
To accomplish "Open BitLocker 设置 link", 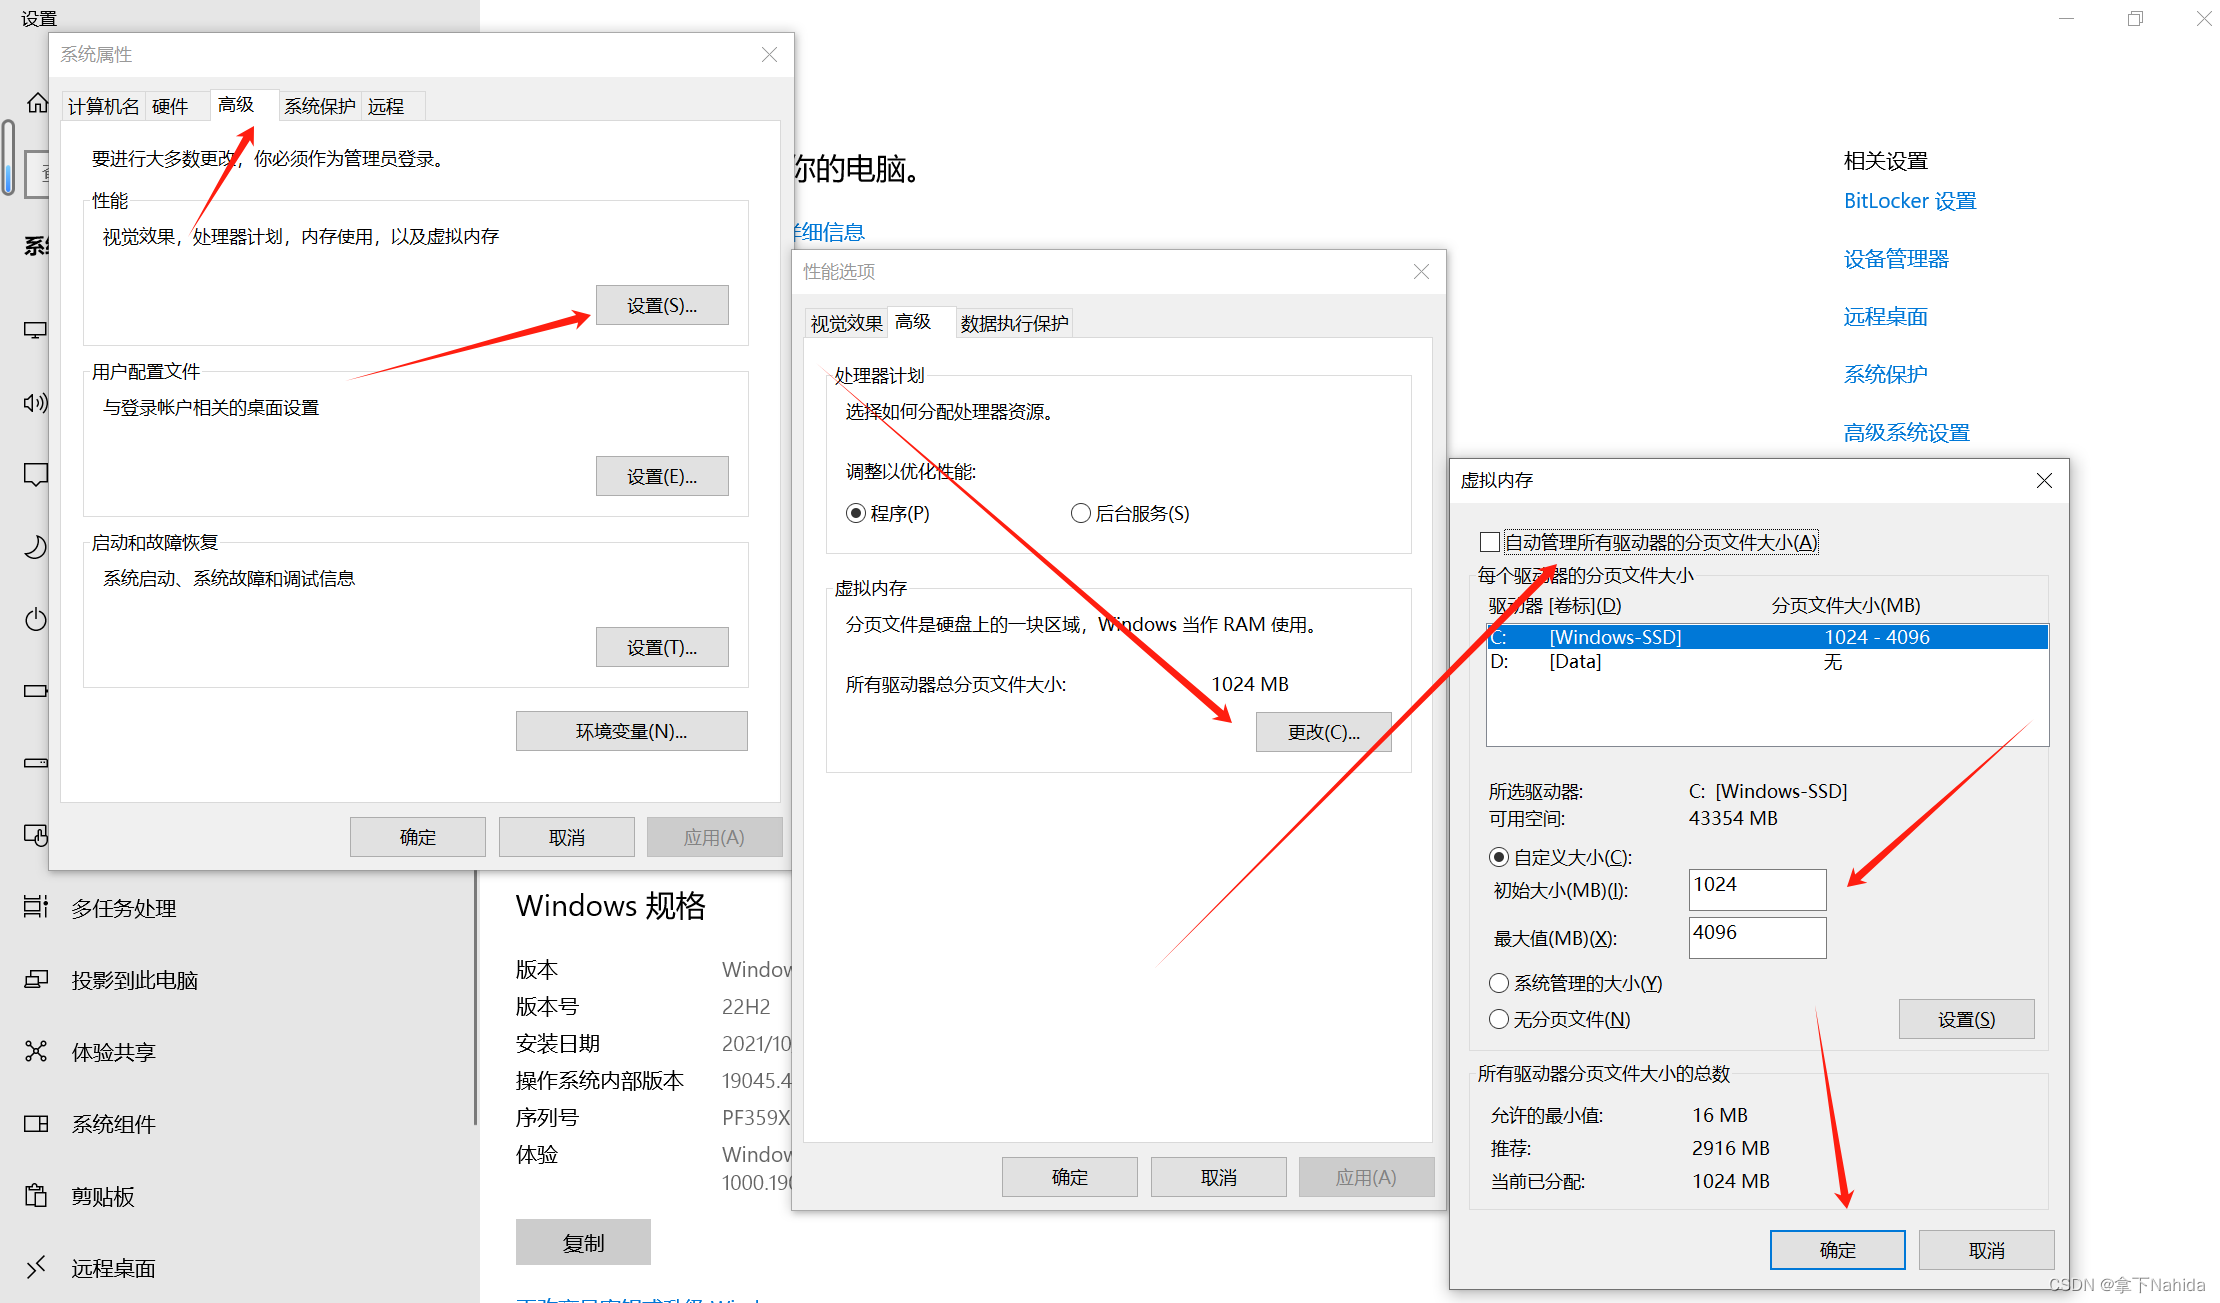I will click(1909, 201).
